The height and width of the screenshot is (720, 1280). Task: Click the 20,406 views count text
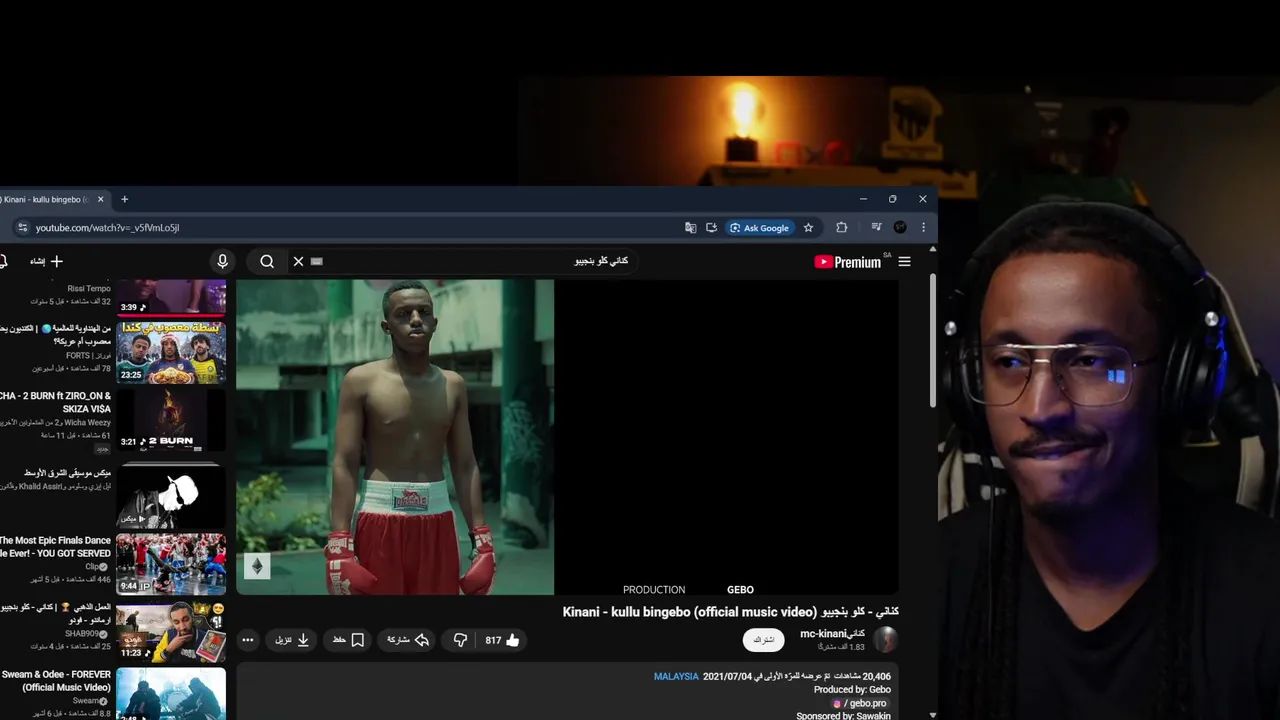[x=863, y=677]
